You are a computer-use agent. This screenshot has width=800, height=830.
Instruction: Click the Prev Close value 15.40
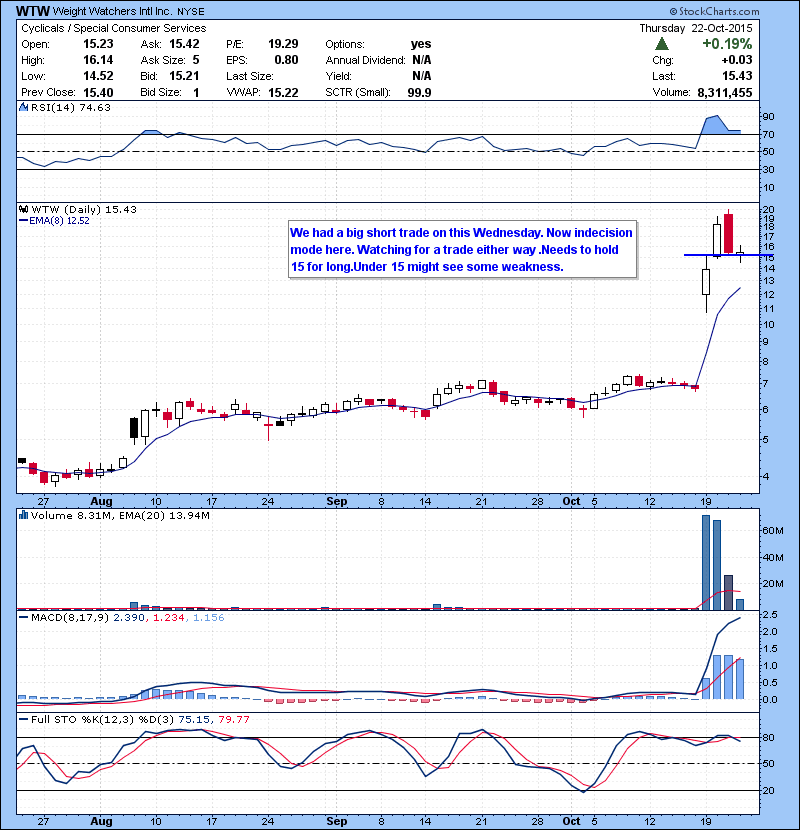pos(98,93)
